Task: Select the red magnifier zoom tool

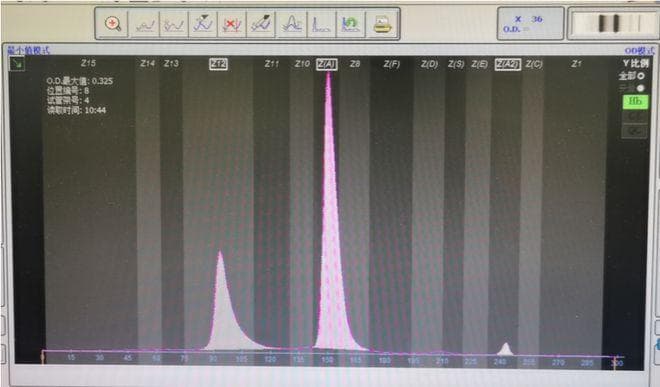Action: [112, 24]
